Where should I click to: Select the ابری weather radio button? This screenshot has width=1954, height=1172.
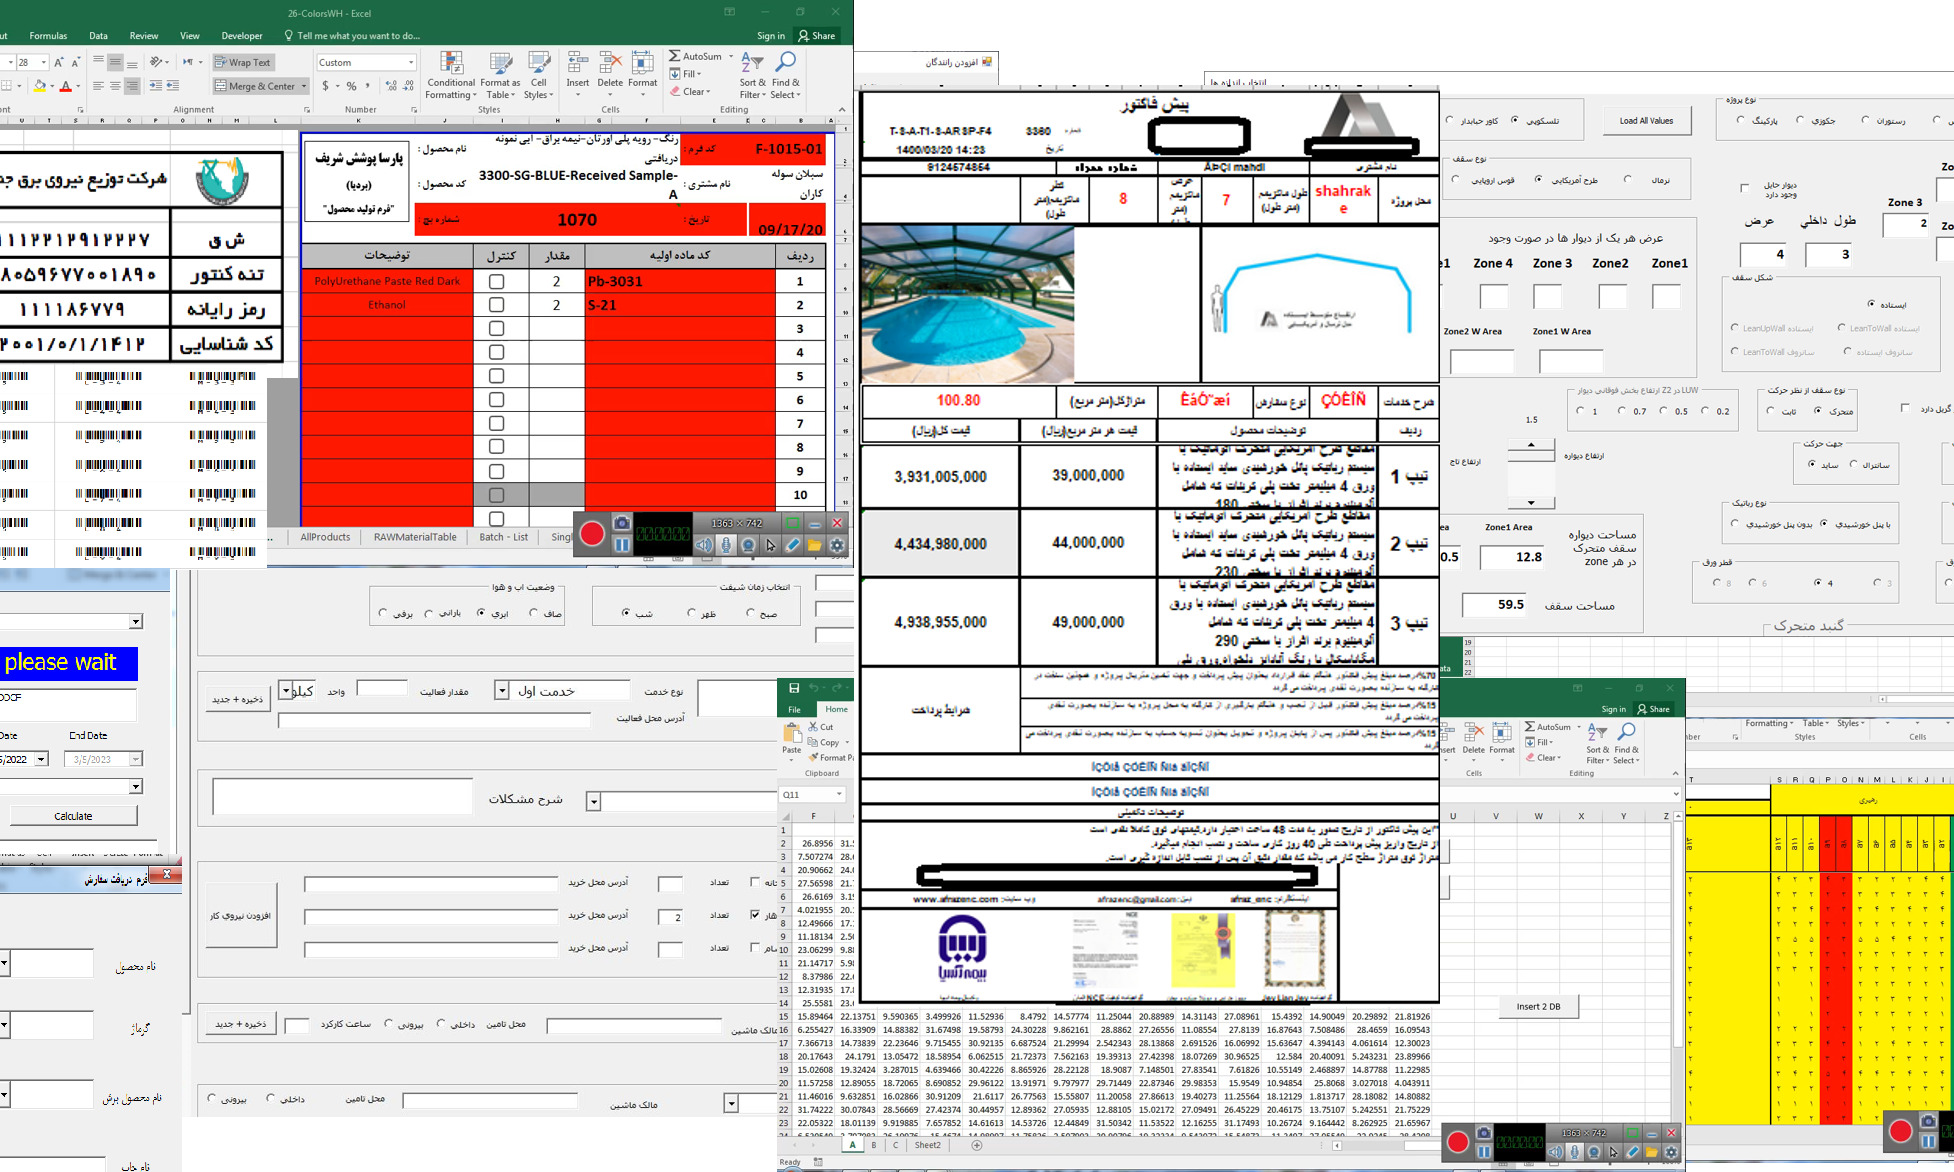[482, 613]
